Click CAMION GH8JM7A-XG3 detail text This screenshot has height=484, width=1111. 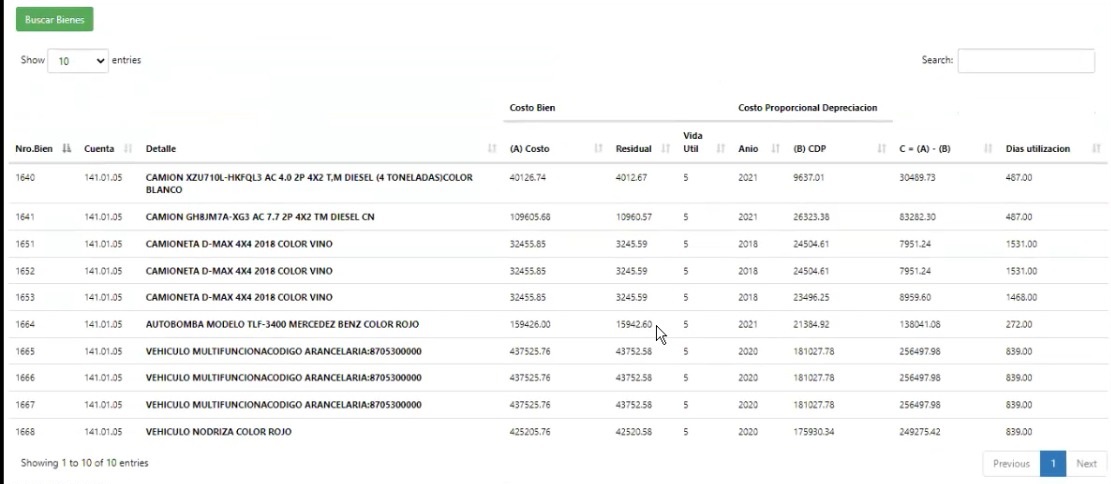260,217
